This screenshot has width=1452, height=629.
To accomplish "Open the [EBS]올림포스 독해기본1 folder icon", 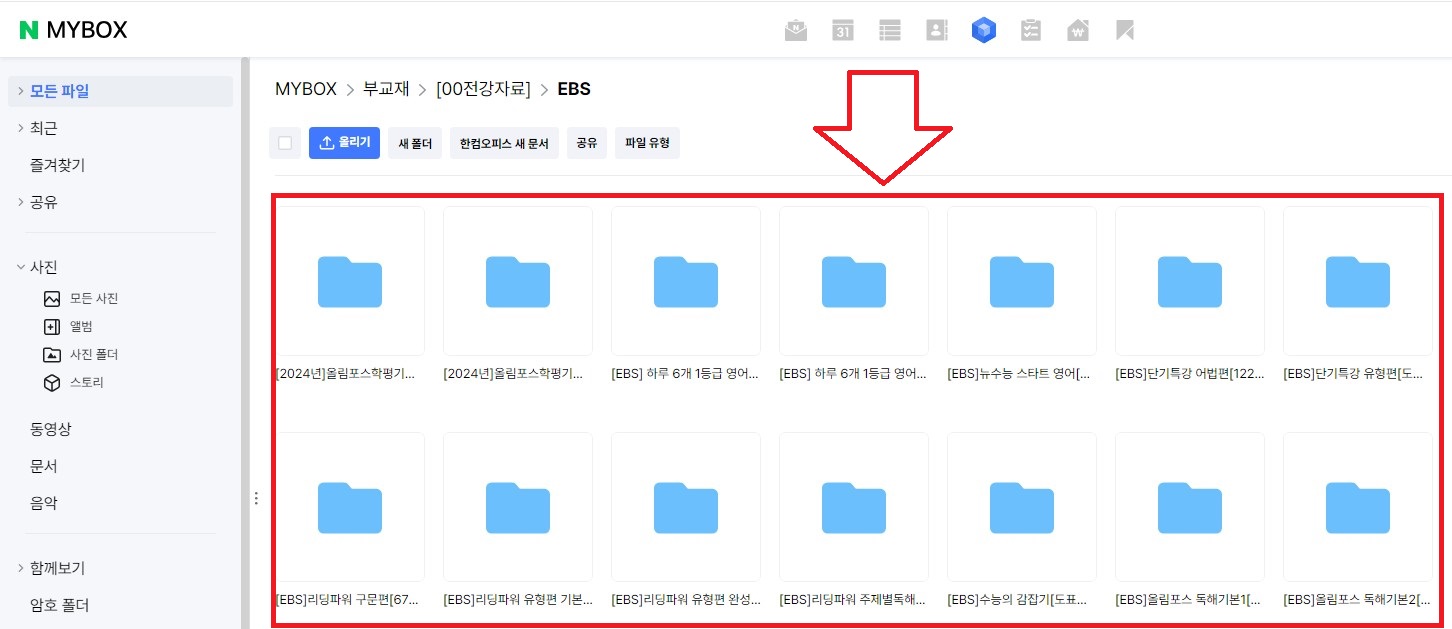I will (1189, 507).
